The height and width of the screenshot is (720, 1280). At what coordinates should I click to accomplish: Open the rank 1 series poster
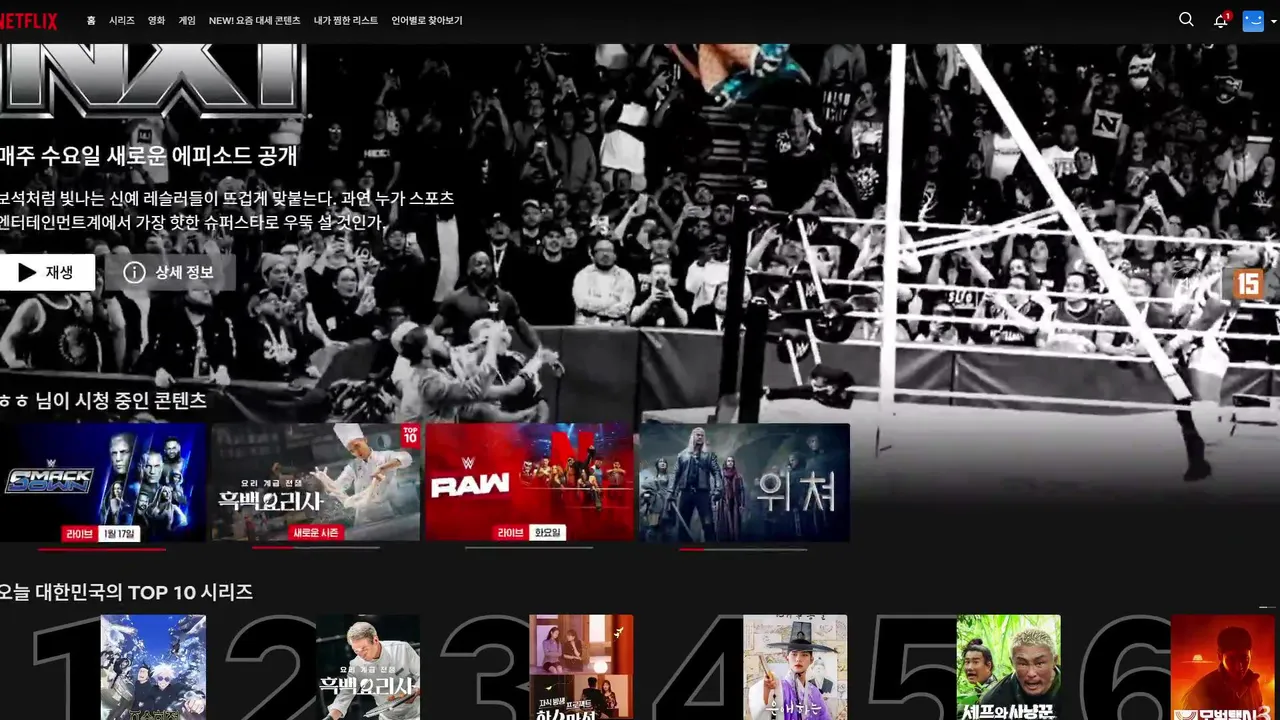(x=153, y=667)
